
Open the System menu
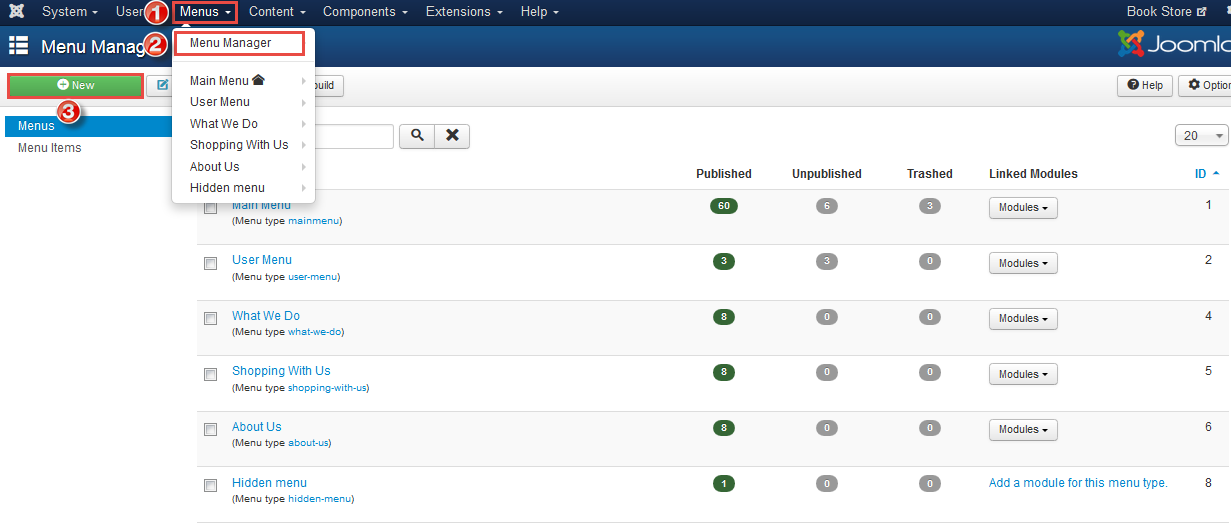(70, 12)
